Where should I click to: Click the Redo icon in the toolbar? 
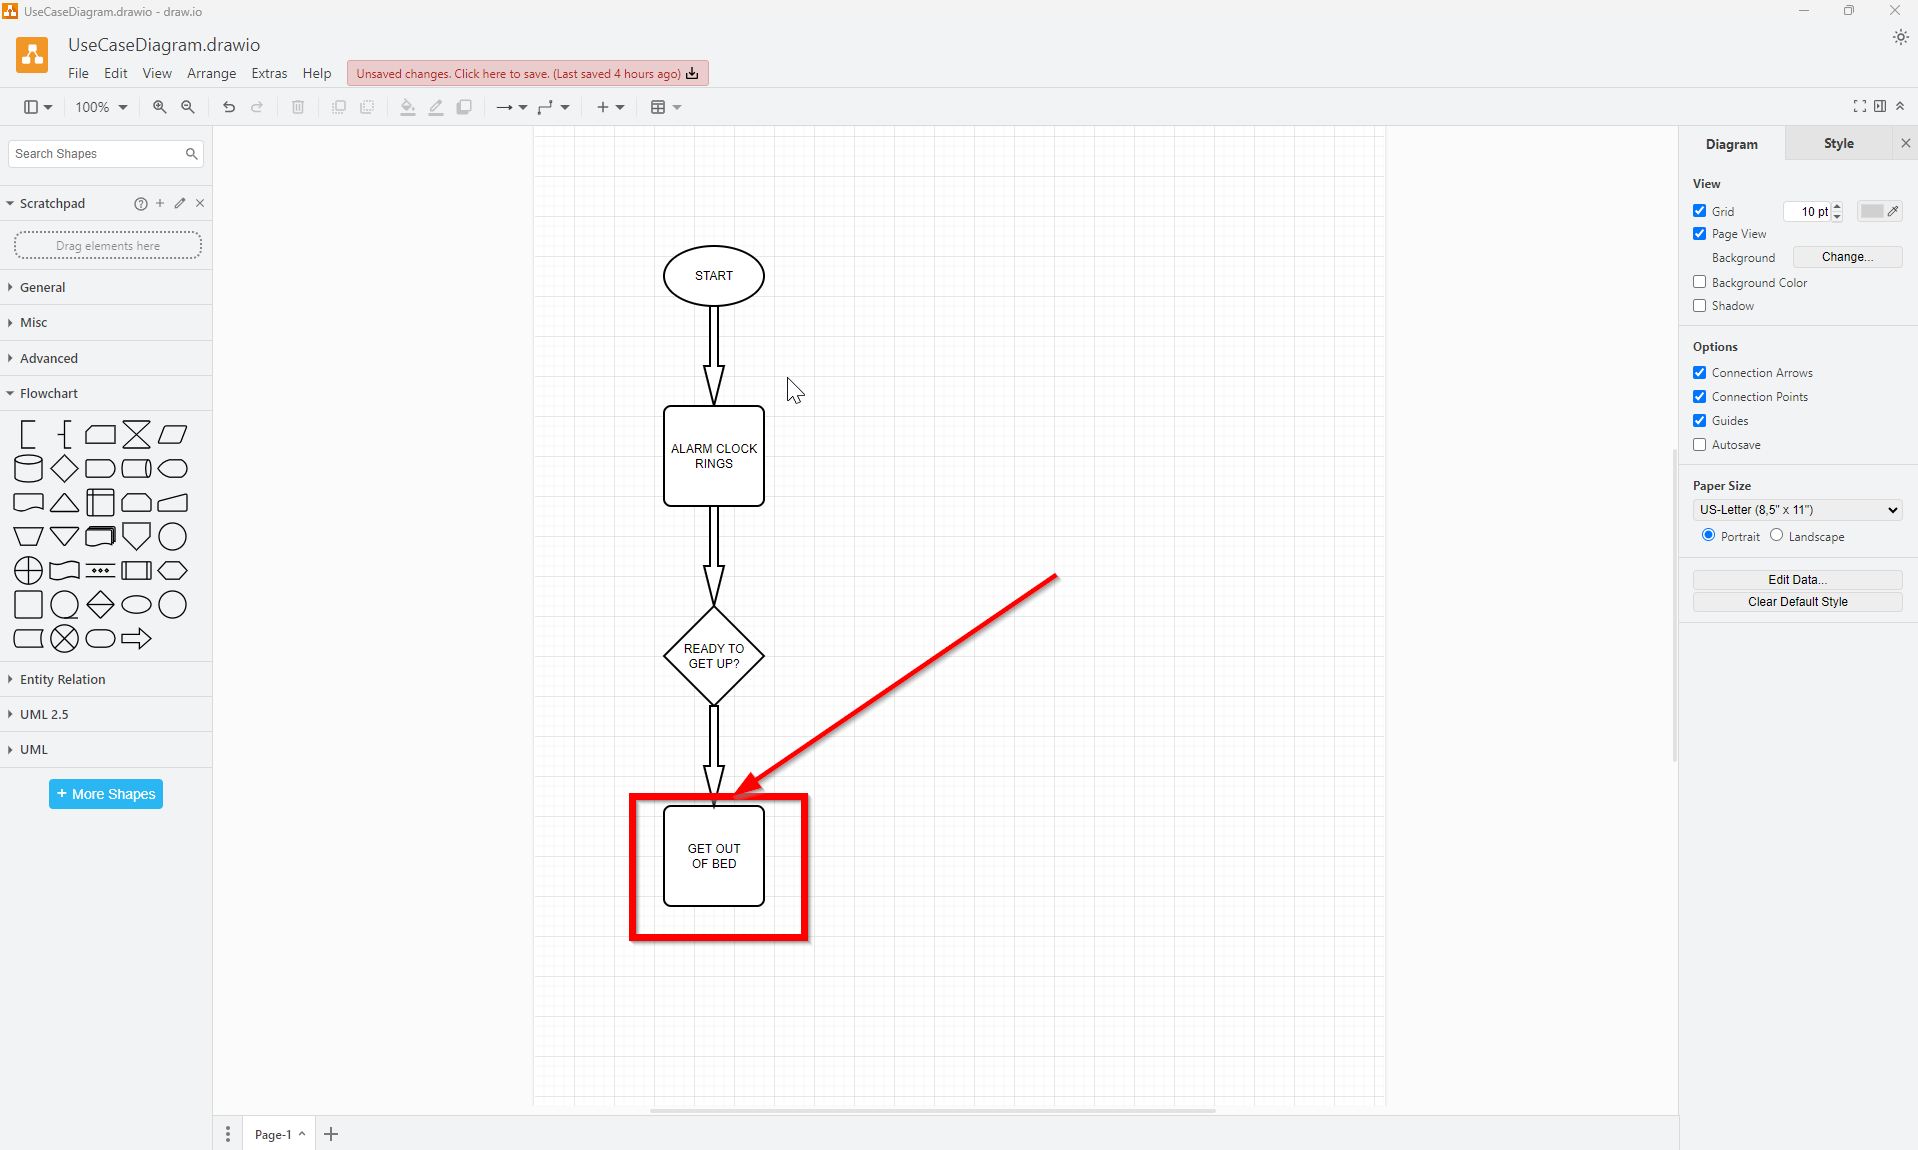[x=258, y=107]
